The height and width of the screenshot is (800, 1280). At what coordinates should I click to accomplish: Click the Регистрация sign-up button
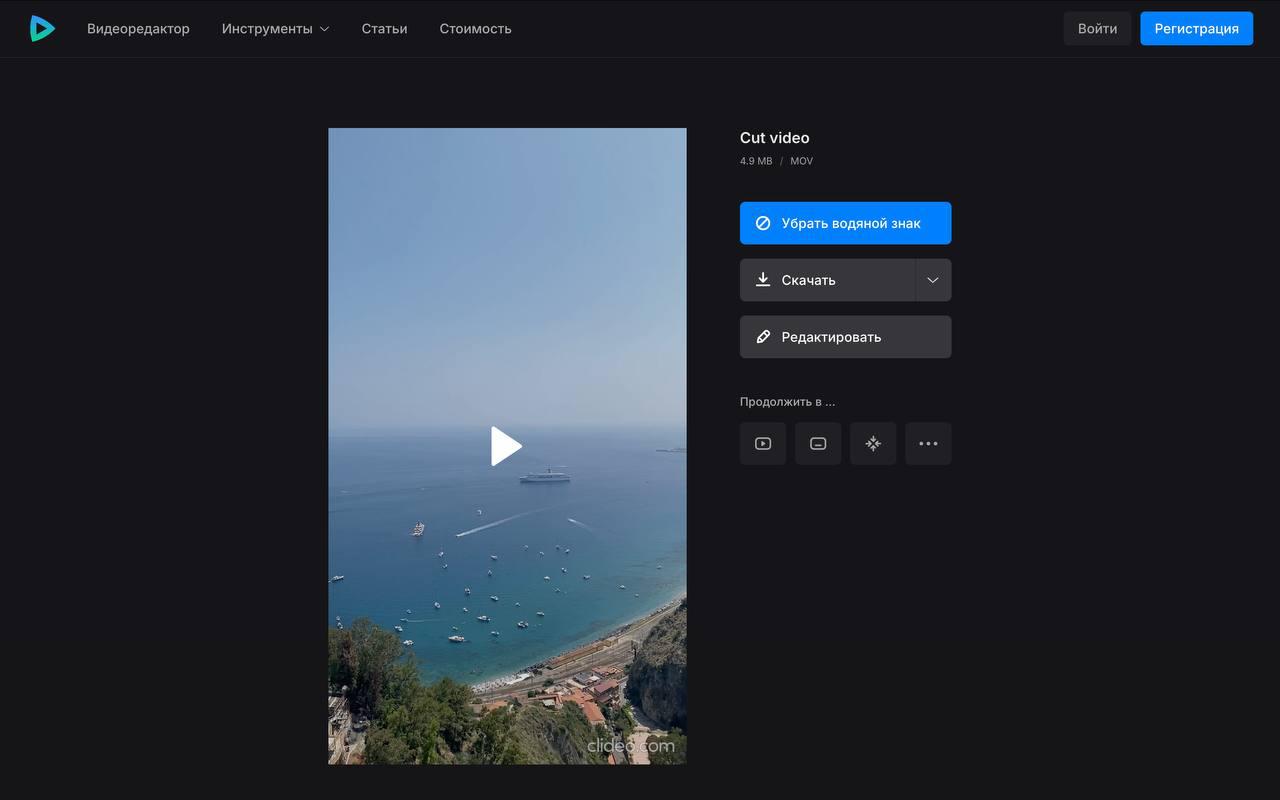pos(1196,29)
